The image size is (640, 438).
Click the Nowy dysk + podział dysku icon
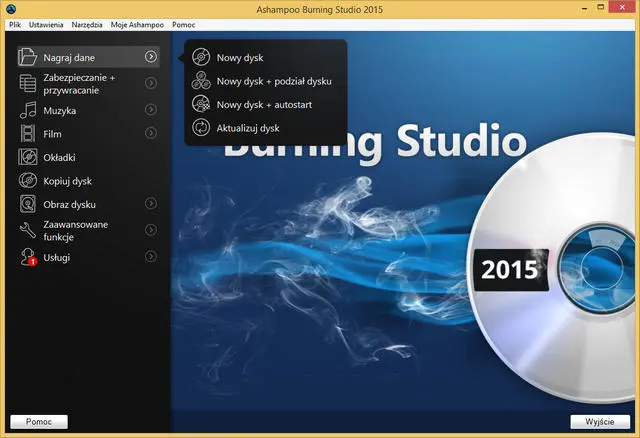click(x=201, y=80)
